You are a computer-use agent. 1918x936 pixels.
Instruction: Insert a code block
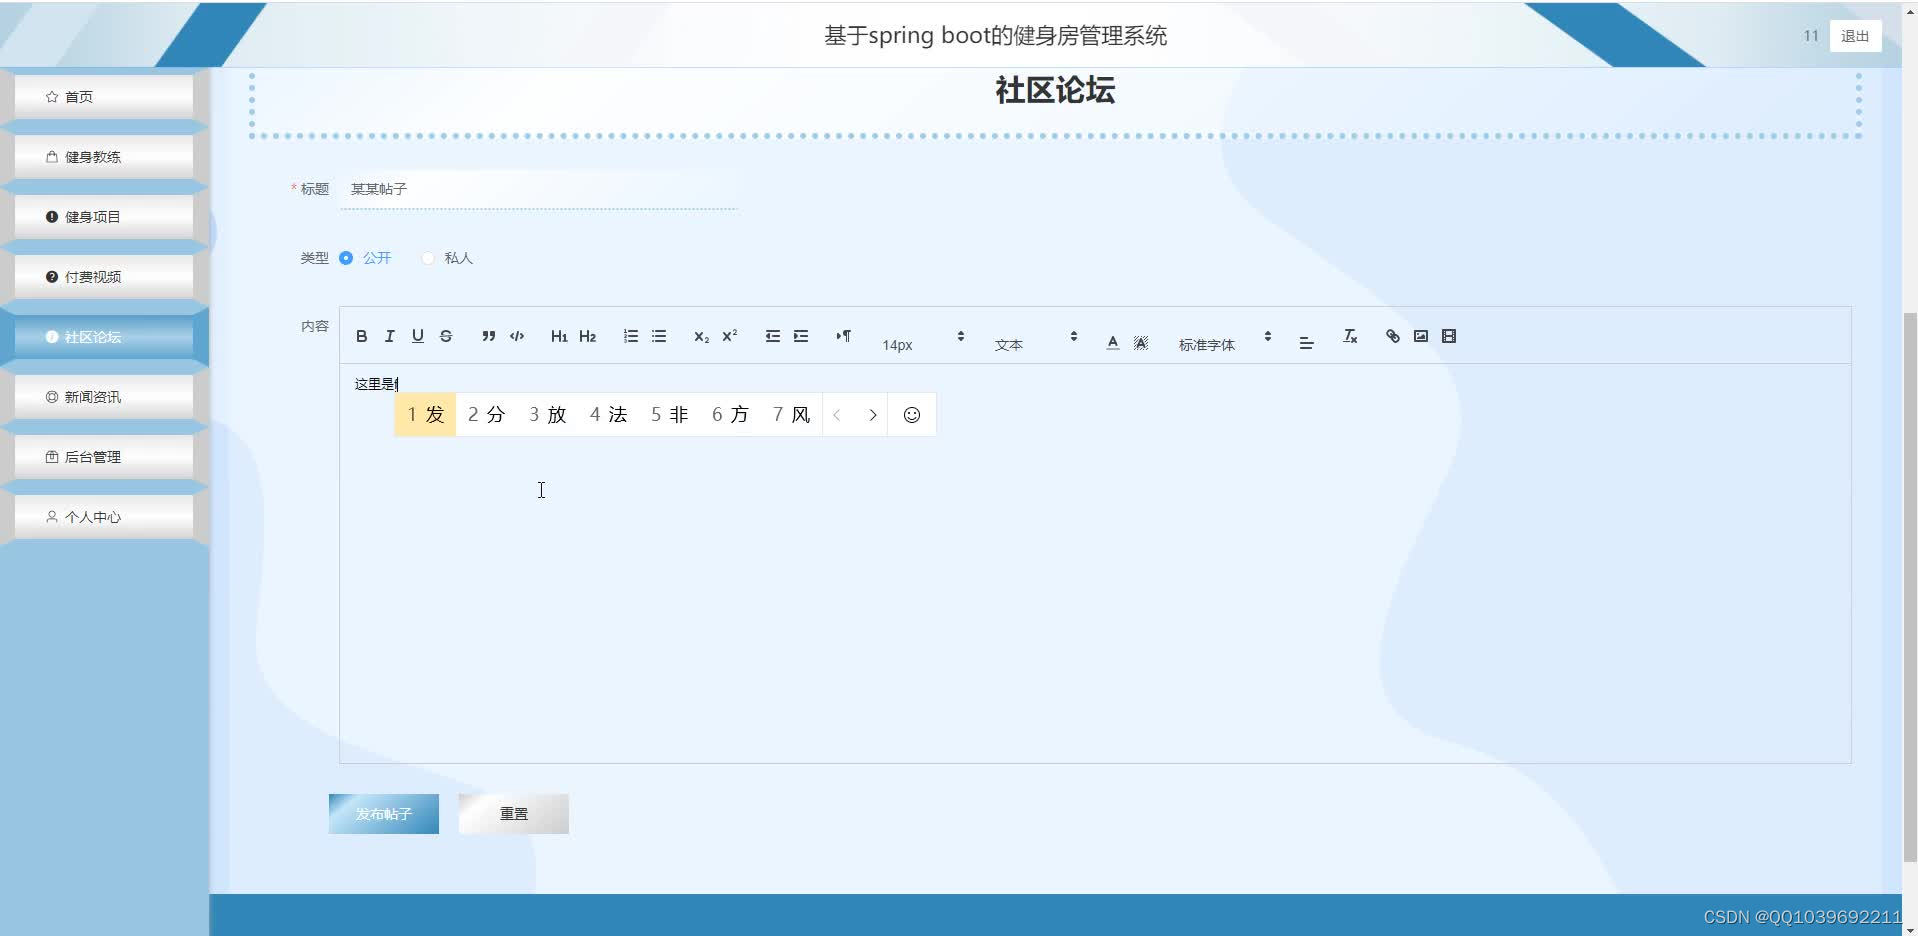click(517, 336)
